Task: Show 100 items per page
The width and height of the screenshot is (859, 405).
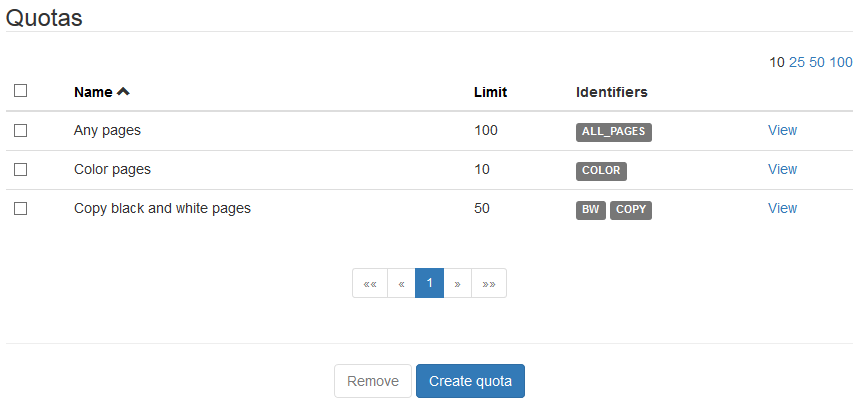Action: (x=841, y=62)
